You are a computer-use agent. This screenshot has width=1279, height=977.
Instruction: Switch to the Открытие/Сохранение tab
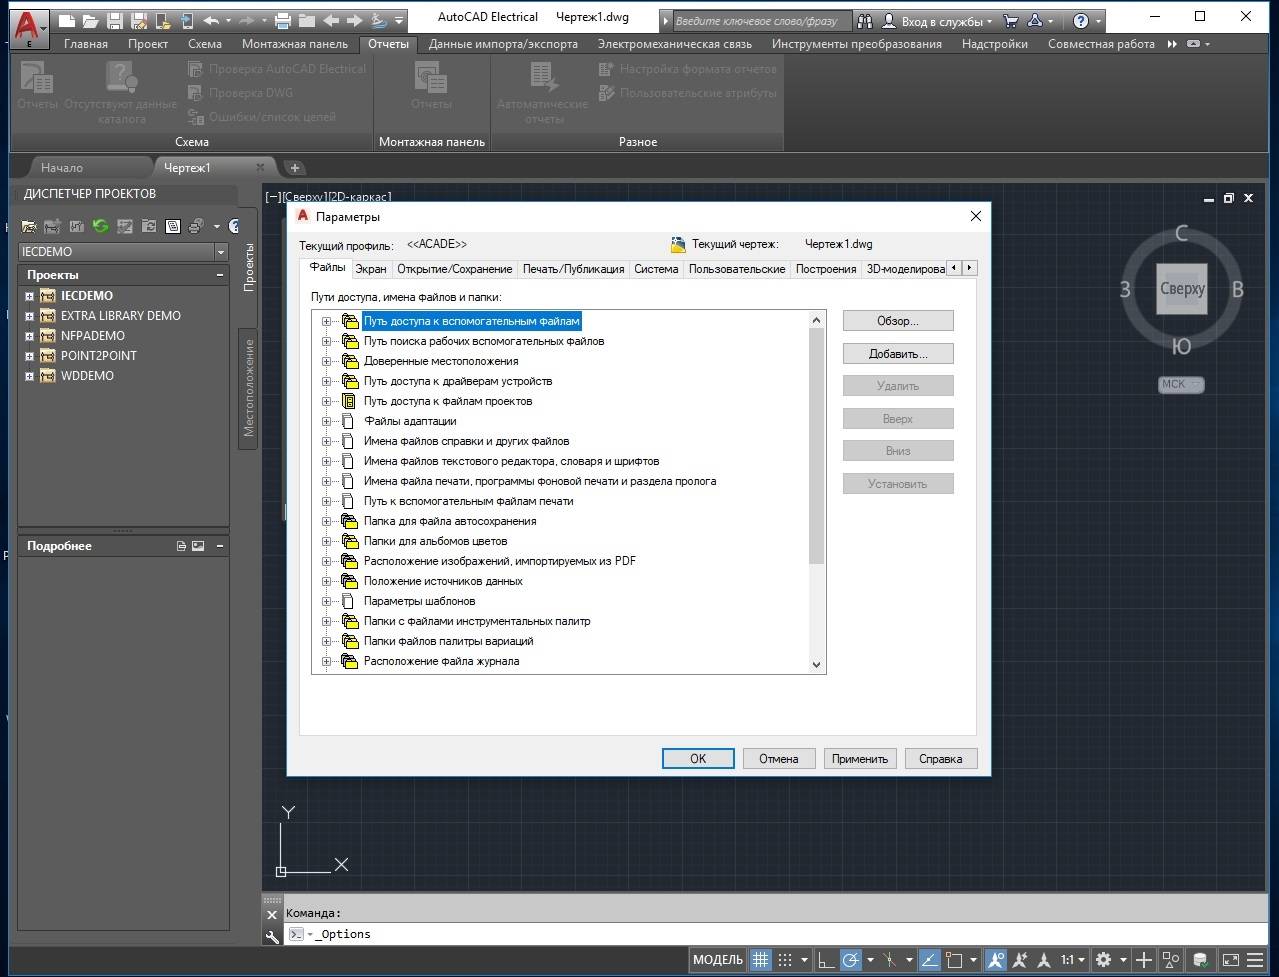[x=455, y=269]
